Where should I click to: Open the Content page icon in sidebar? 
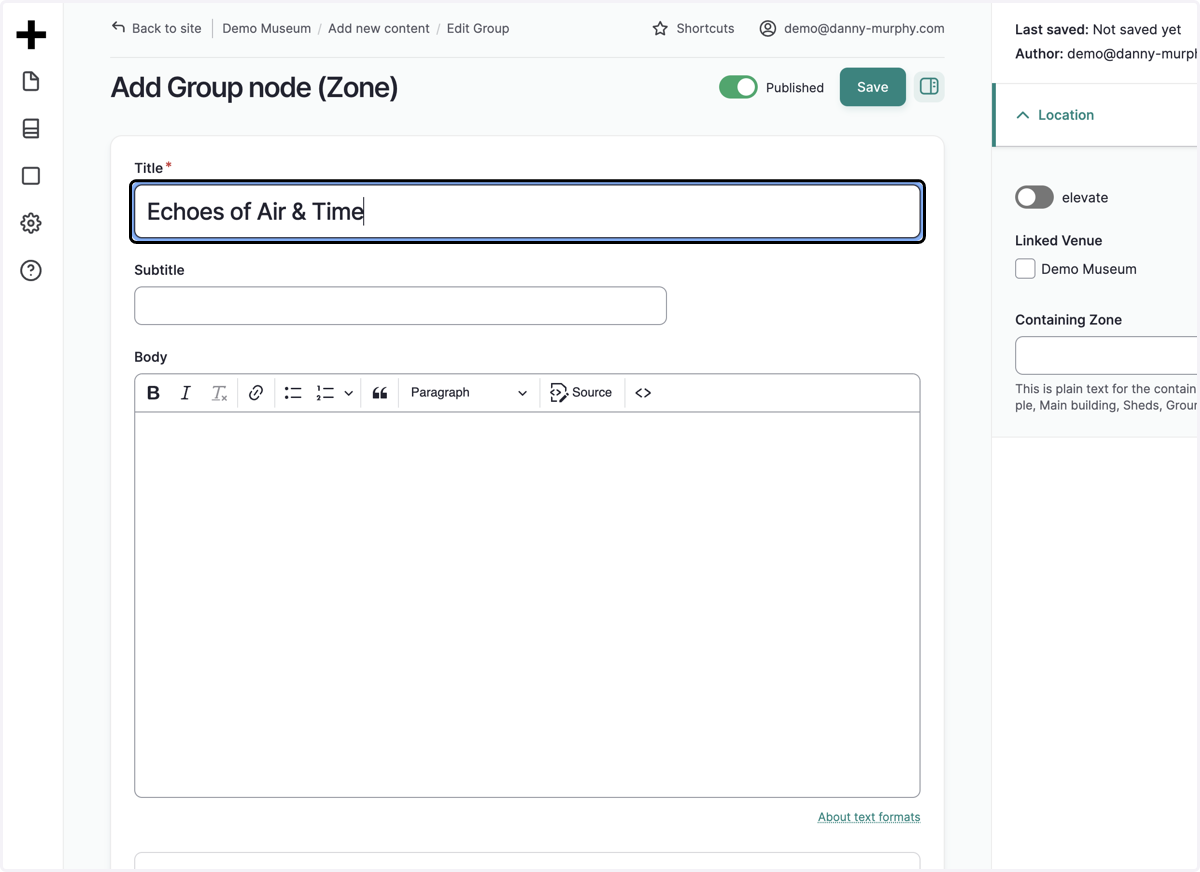pyautogui.click(x=31, y=81)
